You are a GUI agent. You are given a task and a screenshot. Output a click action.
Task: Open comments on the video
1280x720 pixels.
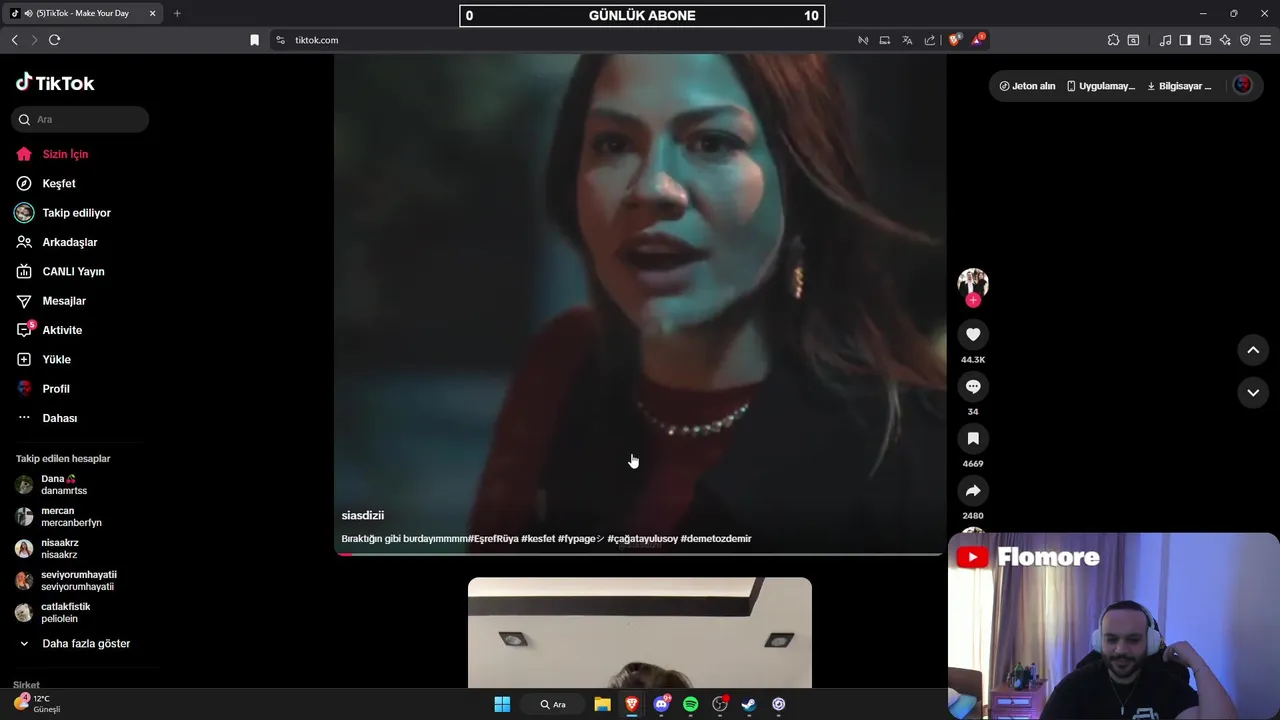[x=973, y=386]
